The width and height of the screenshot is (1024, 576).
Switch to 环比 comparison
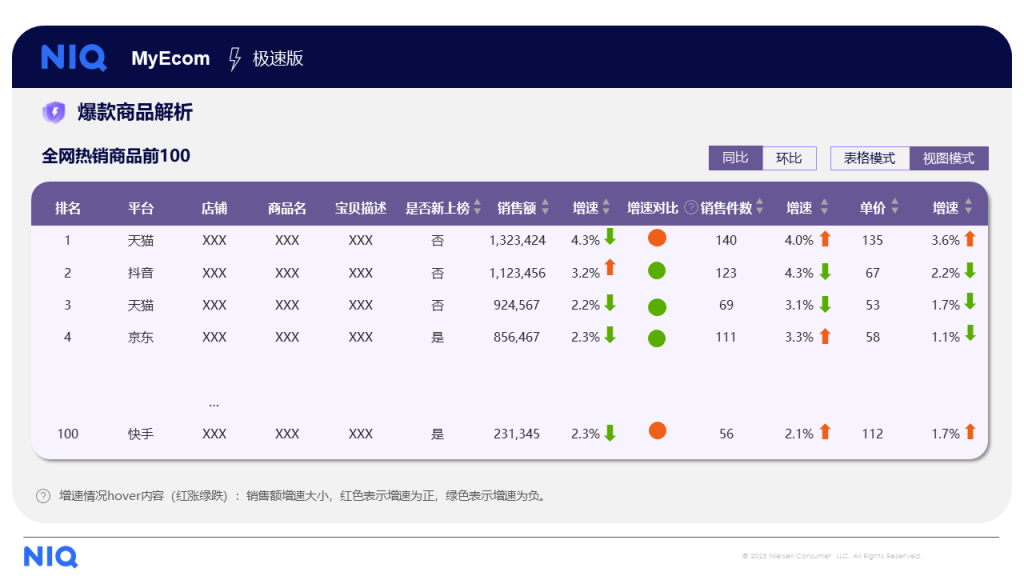789,158
